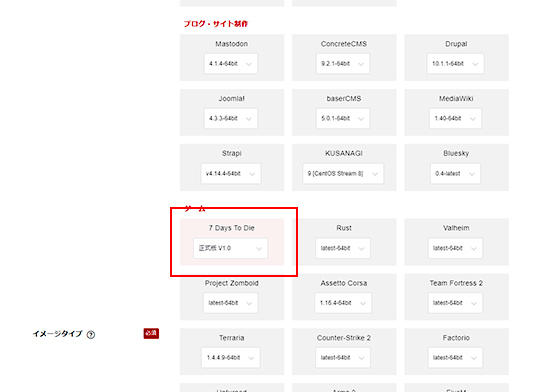Open the Terraria 1.4.4.9-64bit dropdown
550x392 pixels.
tap(231, 358)
